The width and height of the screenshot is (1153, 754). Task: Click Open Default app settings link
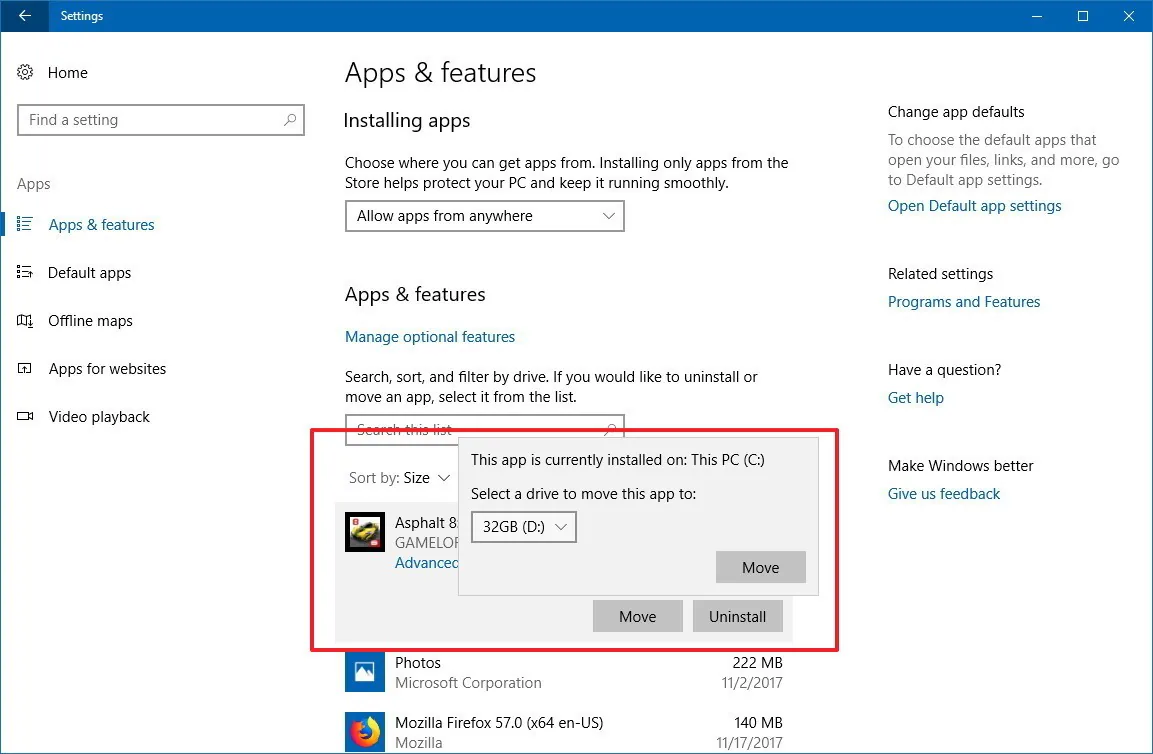pos(974,206)
